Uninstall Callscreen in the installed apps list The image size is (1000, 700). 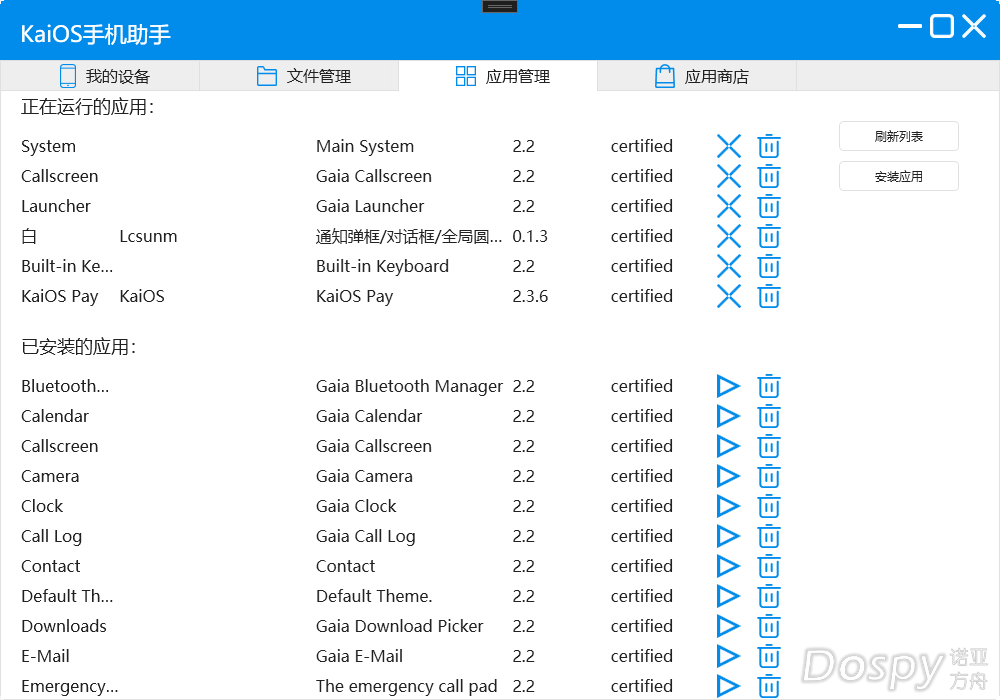pos(769,446)
